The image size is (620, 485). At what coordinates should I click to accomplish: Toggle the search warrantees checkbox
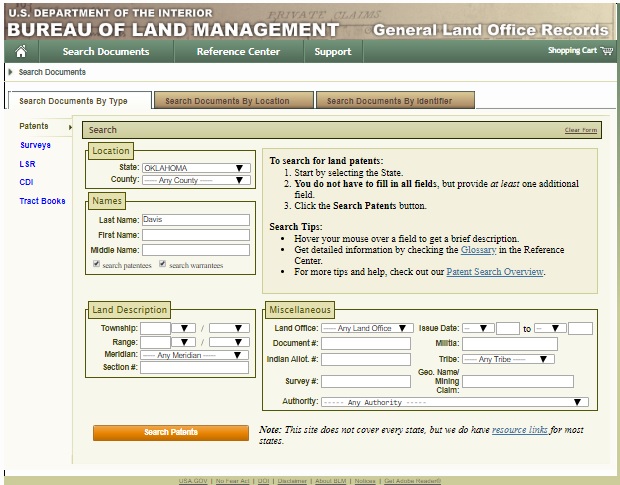(x=162, y=264)
